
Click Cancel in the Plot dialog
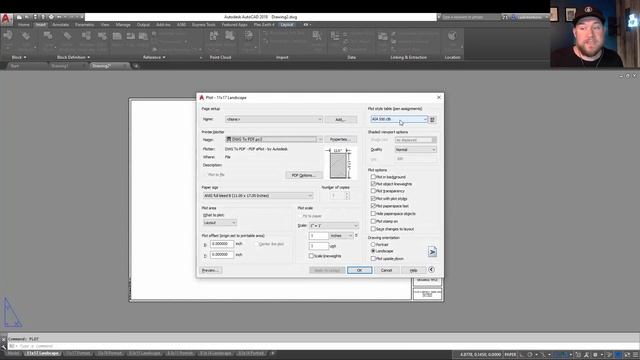pos(386,270)
